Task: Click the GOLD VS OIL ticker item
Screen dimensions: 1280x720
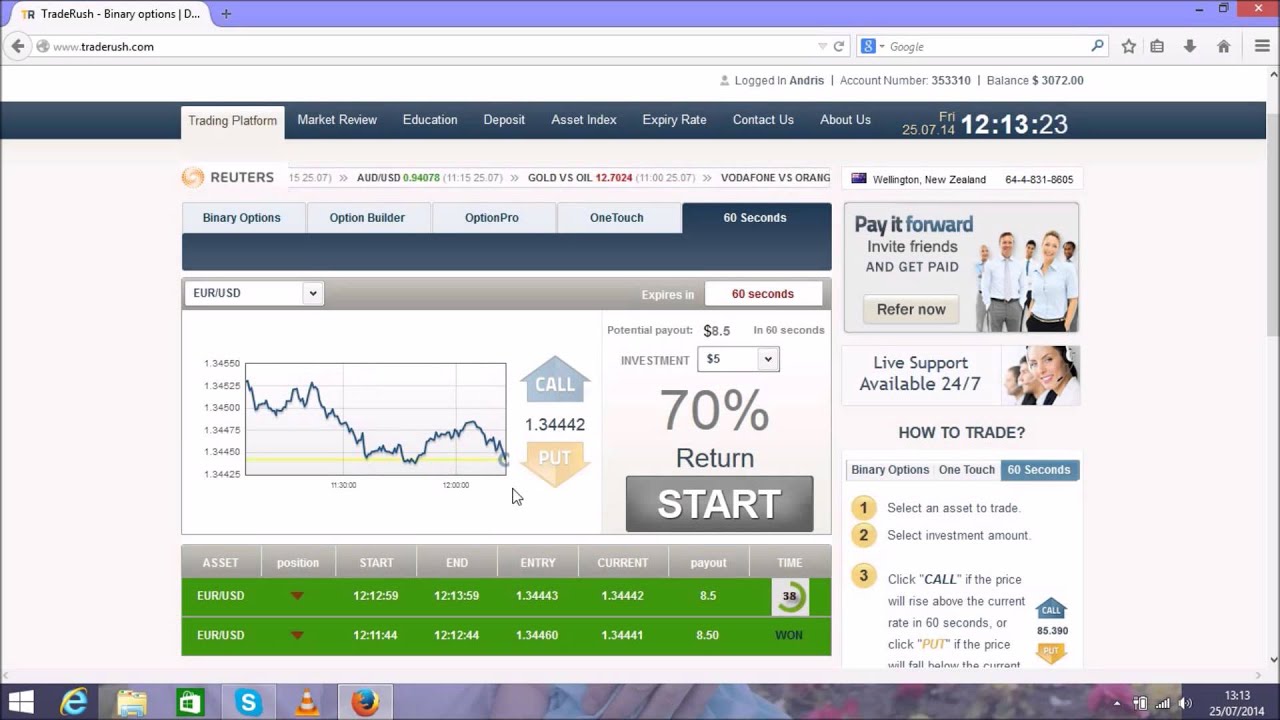Action: tap(611, 178)
